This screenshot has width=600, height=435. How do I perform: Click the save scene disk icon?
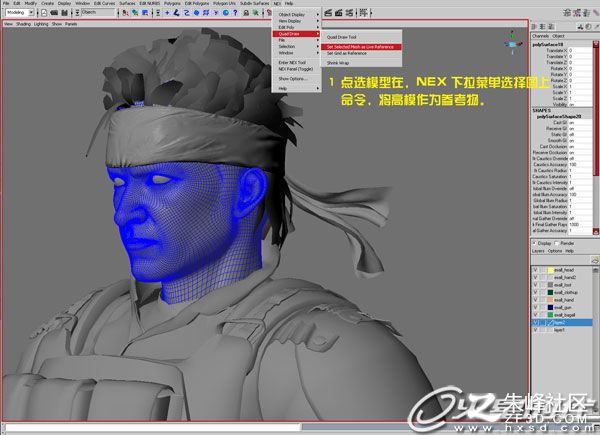(65, 13)
